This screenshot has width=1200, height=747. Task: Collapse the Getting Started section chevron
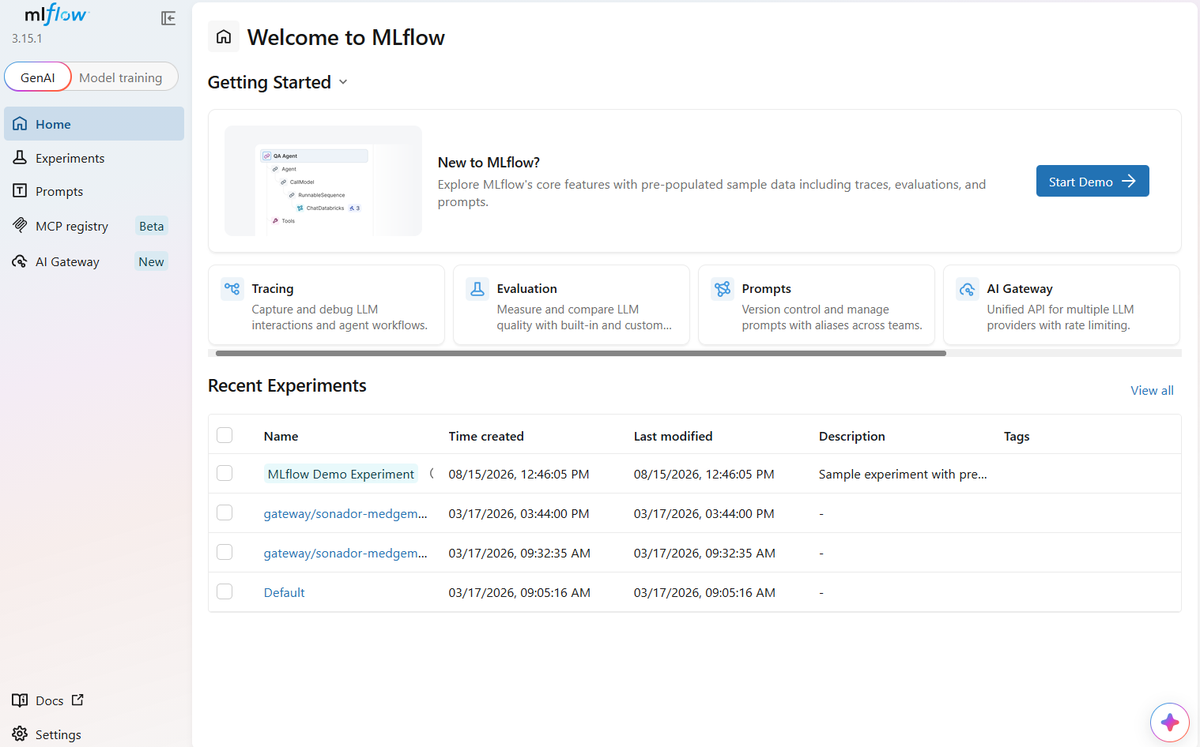pos(343,82)
